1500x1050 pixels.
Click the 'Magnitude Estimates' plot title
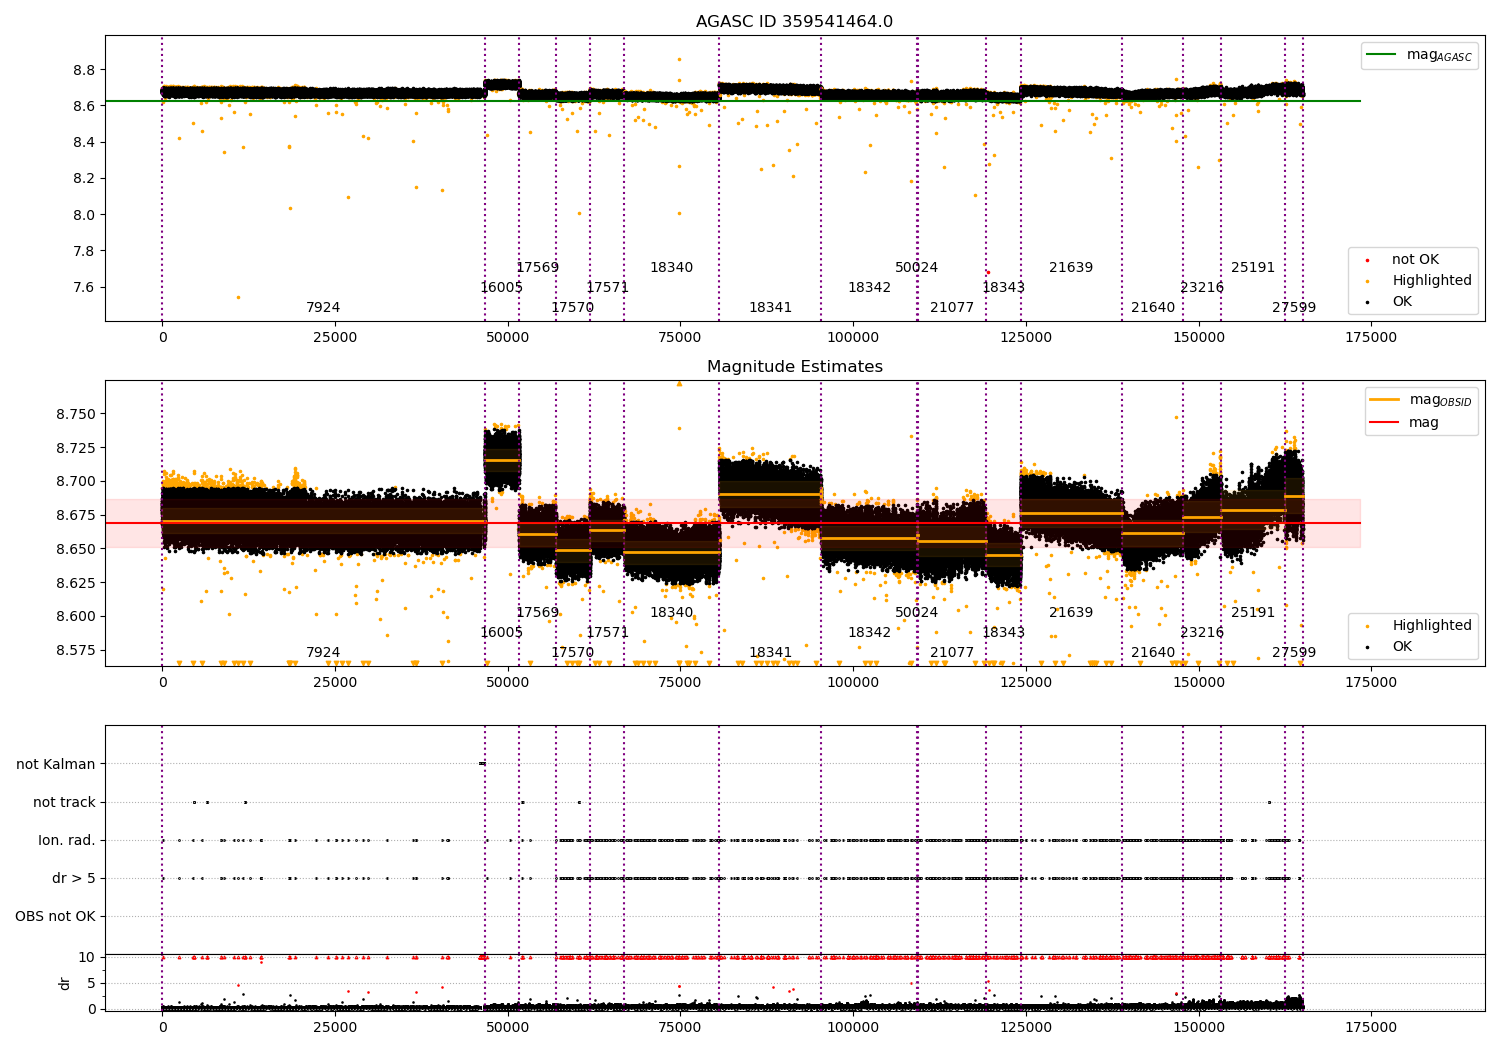click(794, 367)
